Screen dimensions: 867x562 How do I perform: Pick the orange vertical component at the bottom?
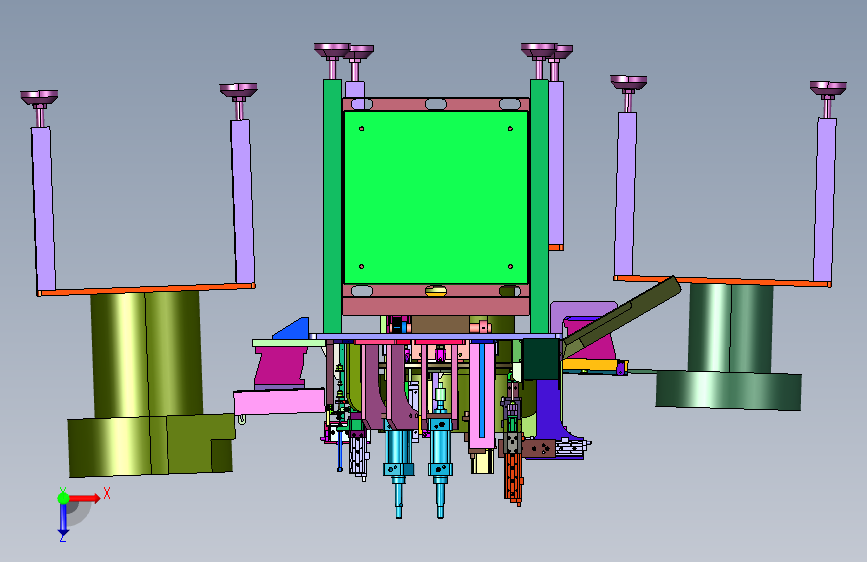coord(513,477)
